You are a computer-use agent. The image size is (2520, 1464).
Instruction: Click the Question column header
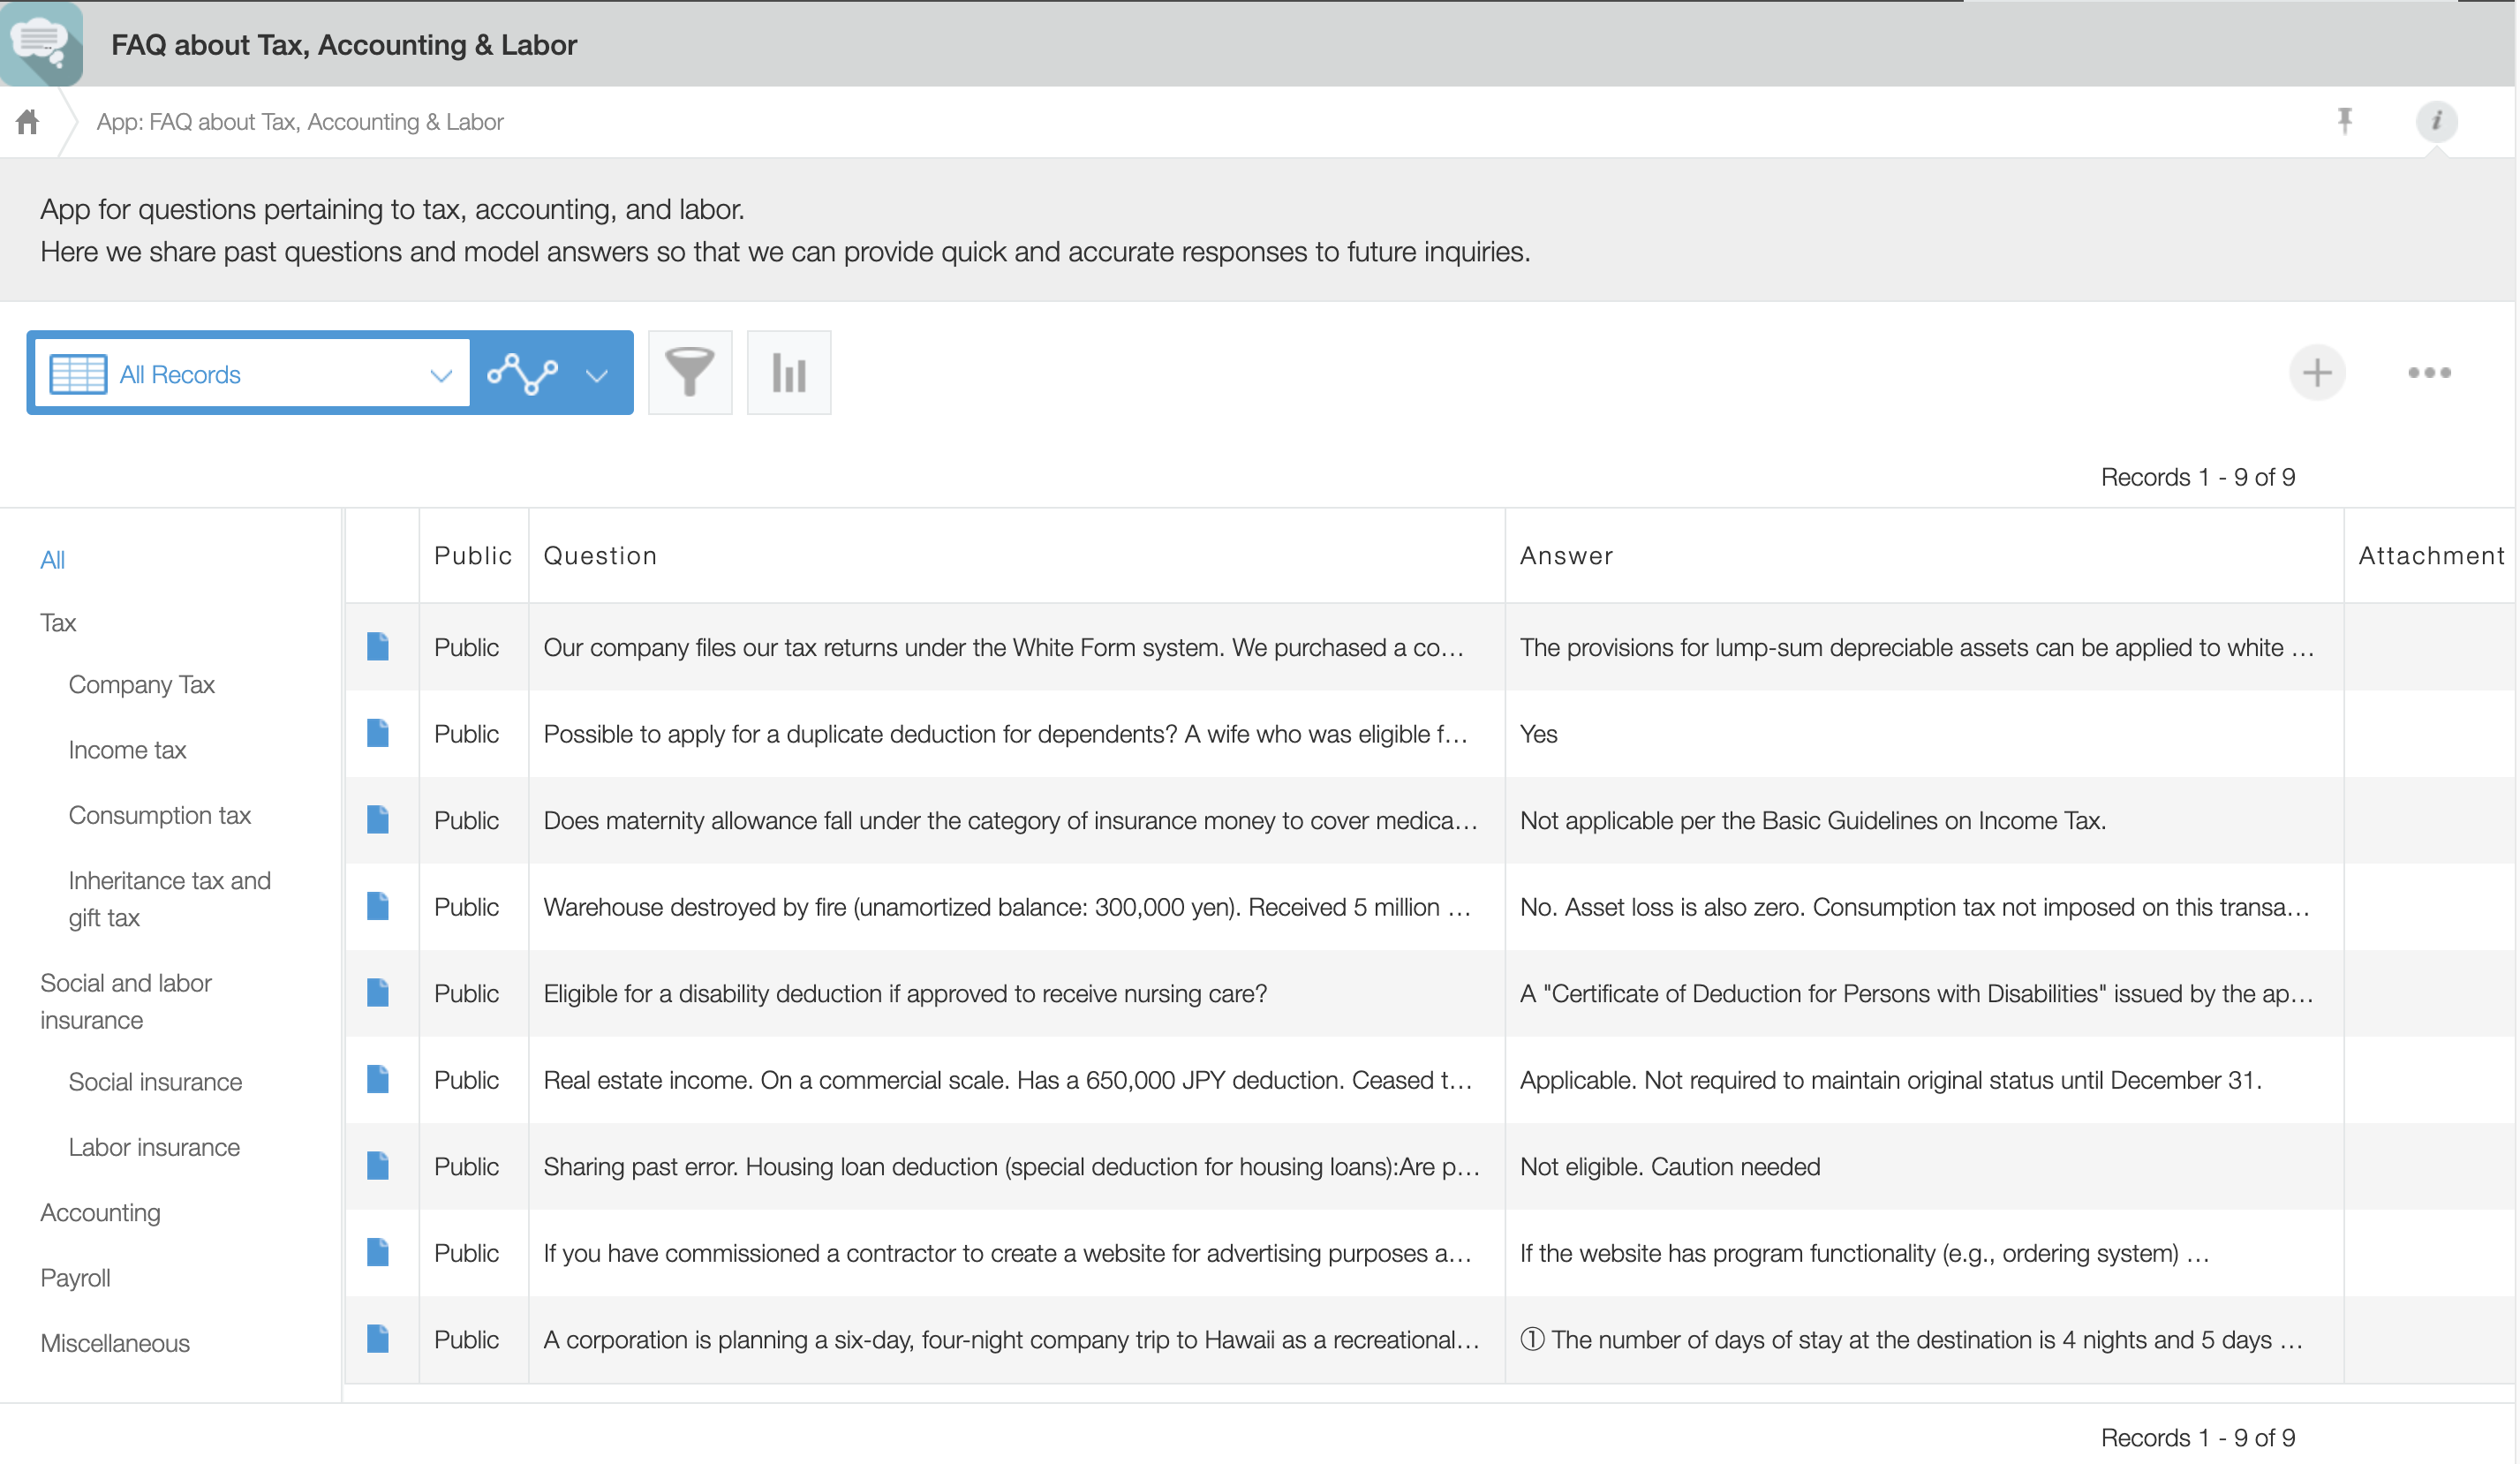coord(600,556)
